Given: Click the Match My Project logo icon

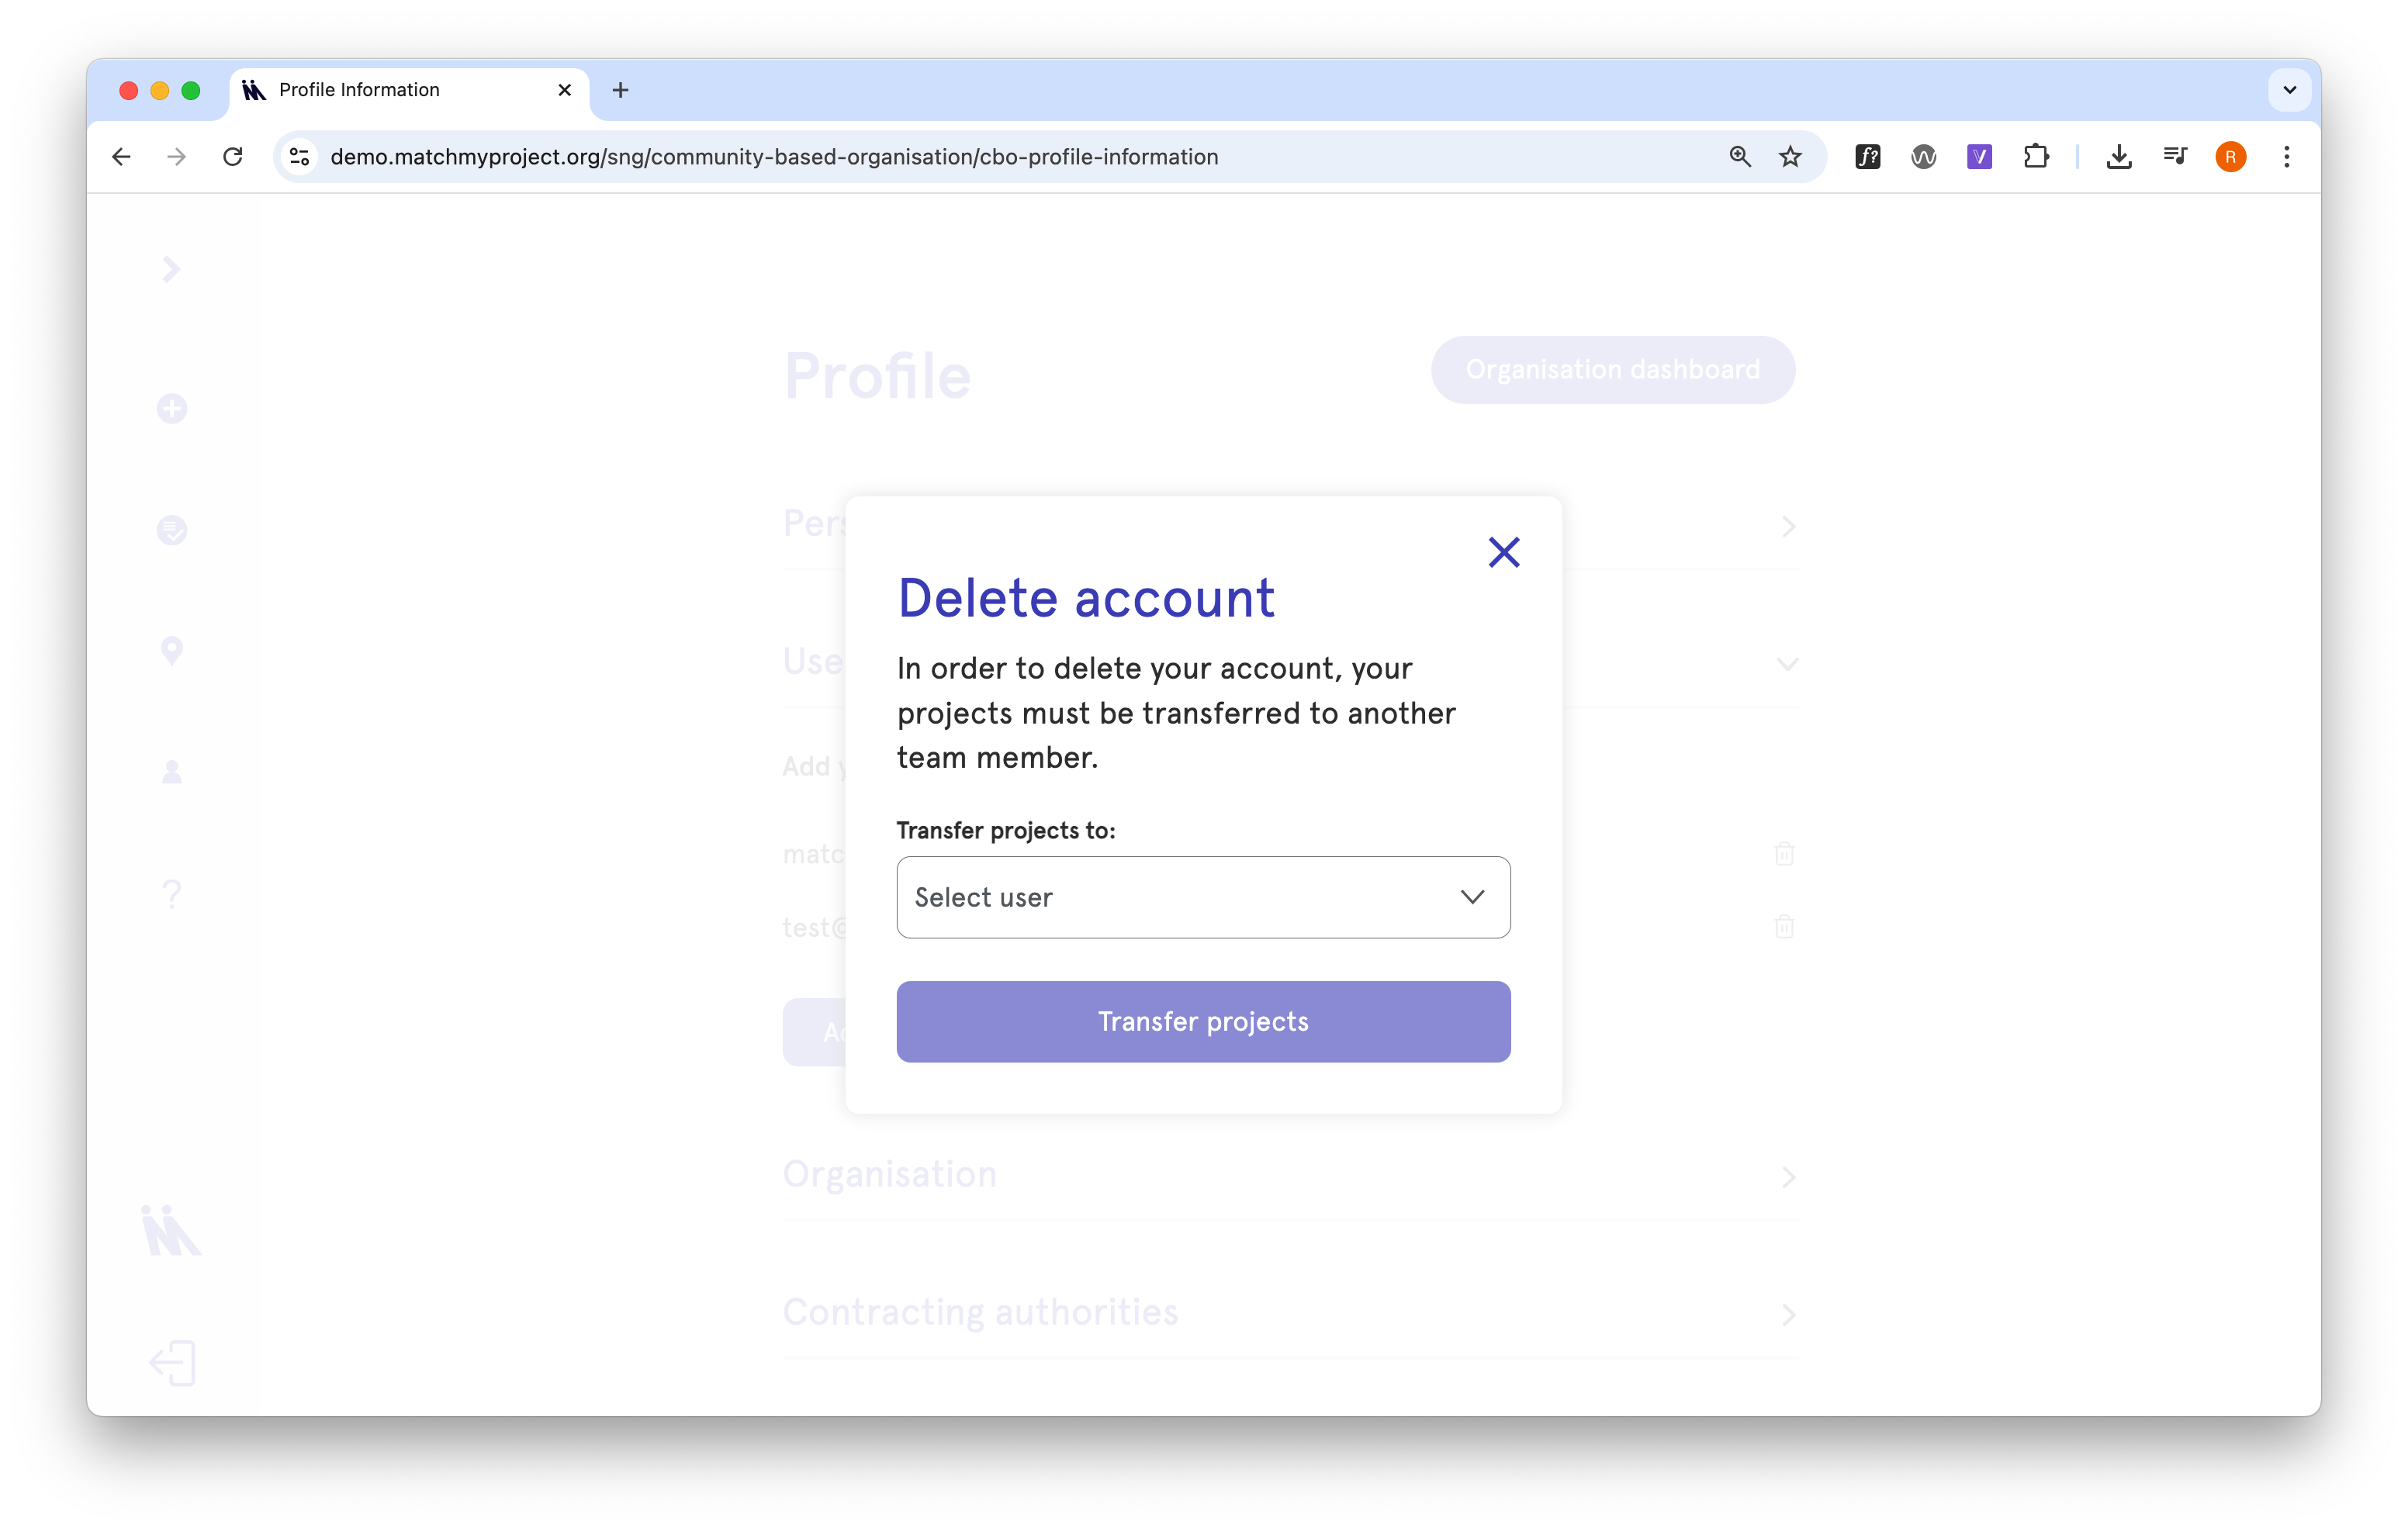Looking at the screenshot, I should [171, 1230].
